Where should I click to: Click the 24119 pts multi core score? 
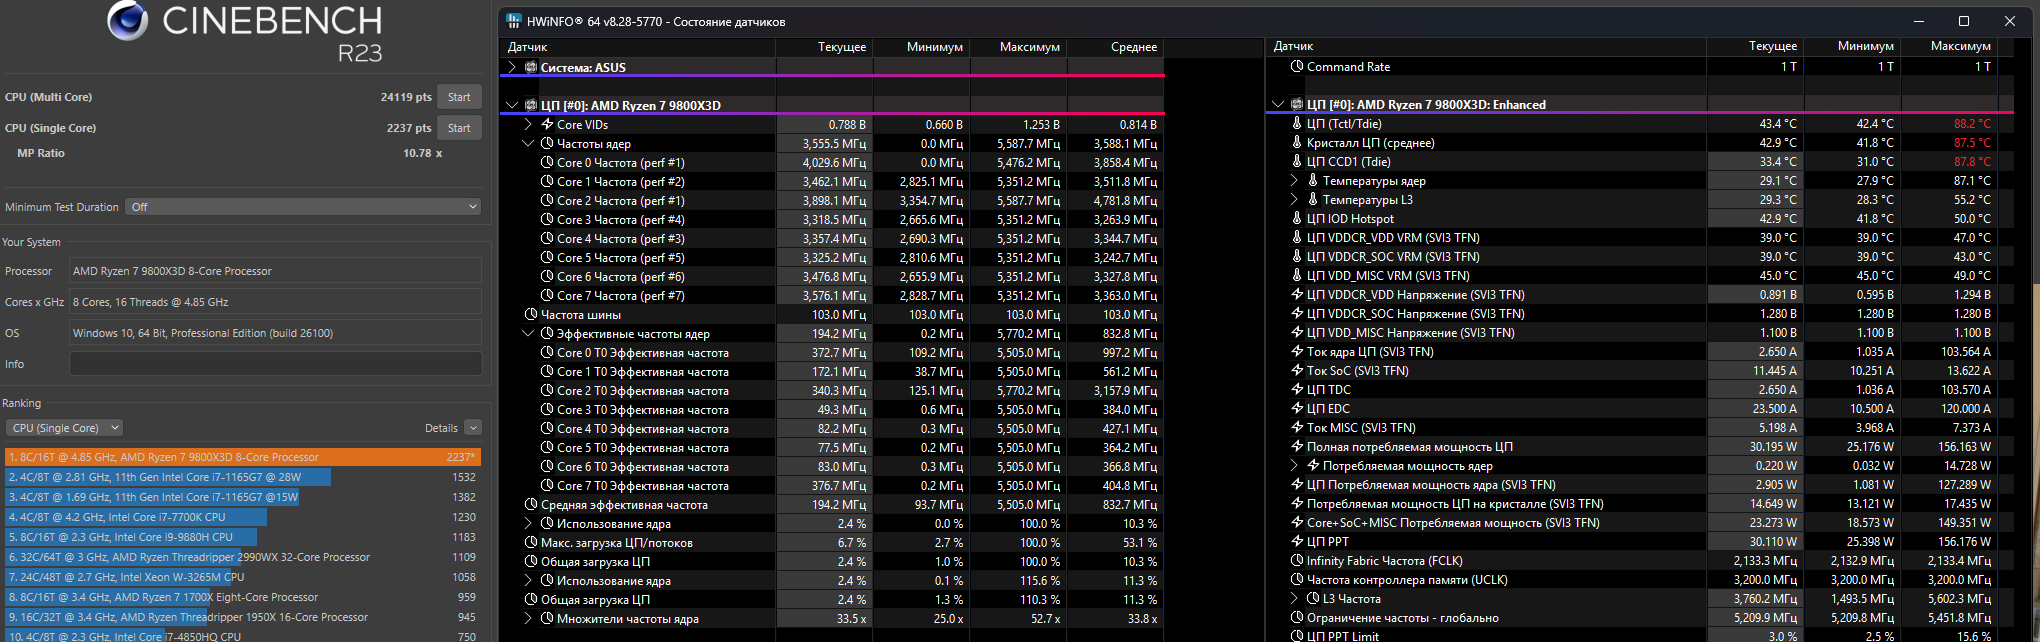coord(406,97)
